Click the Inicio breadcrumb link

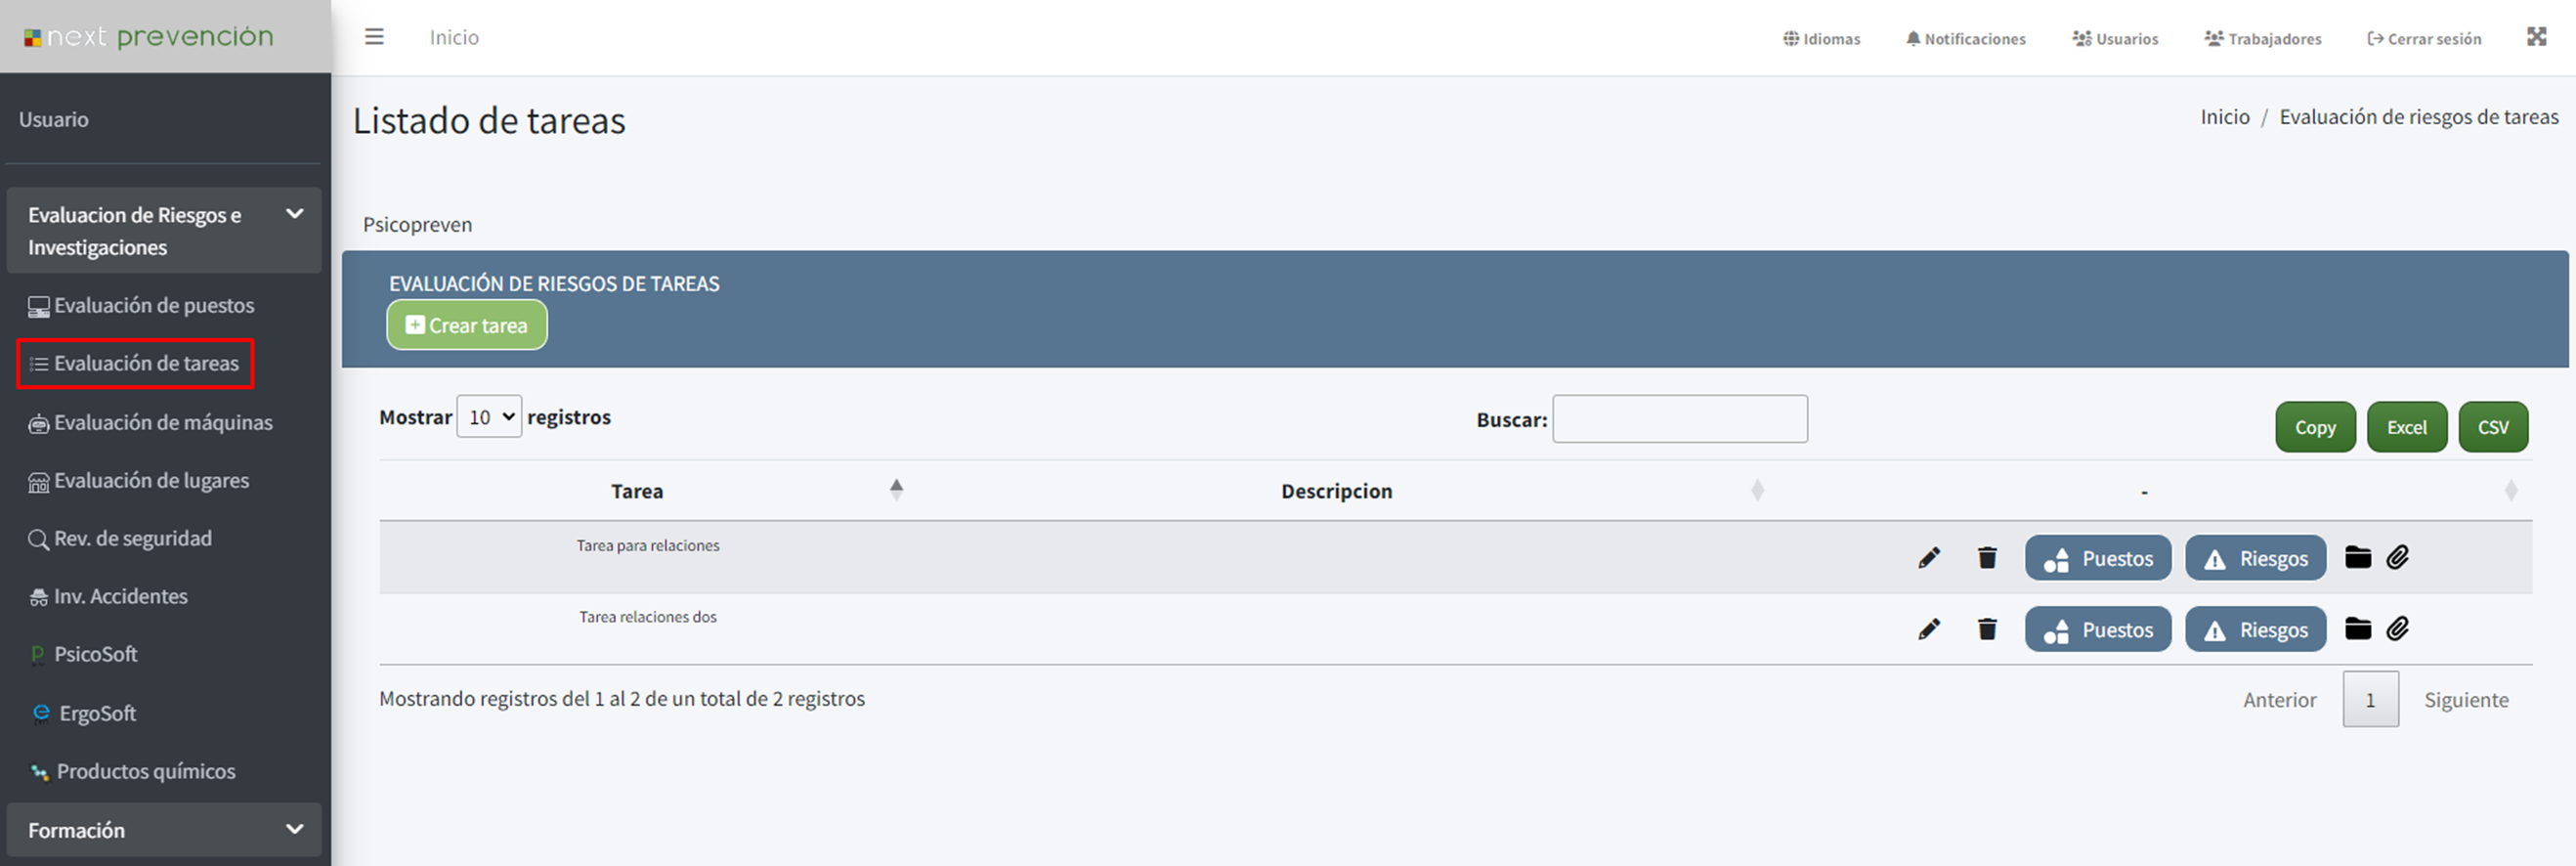pos(2224,117)
